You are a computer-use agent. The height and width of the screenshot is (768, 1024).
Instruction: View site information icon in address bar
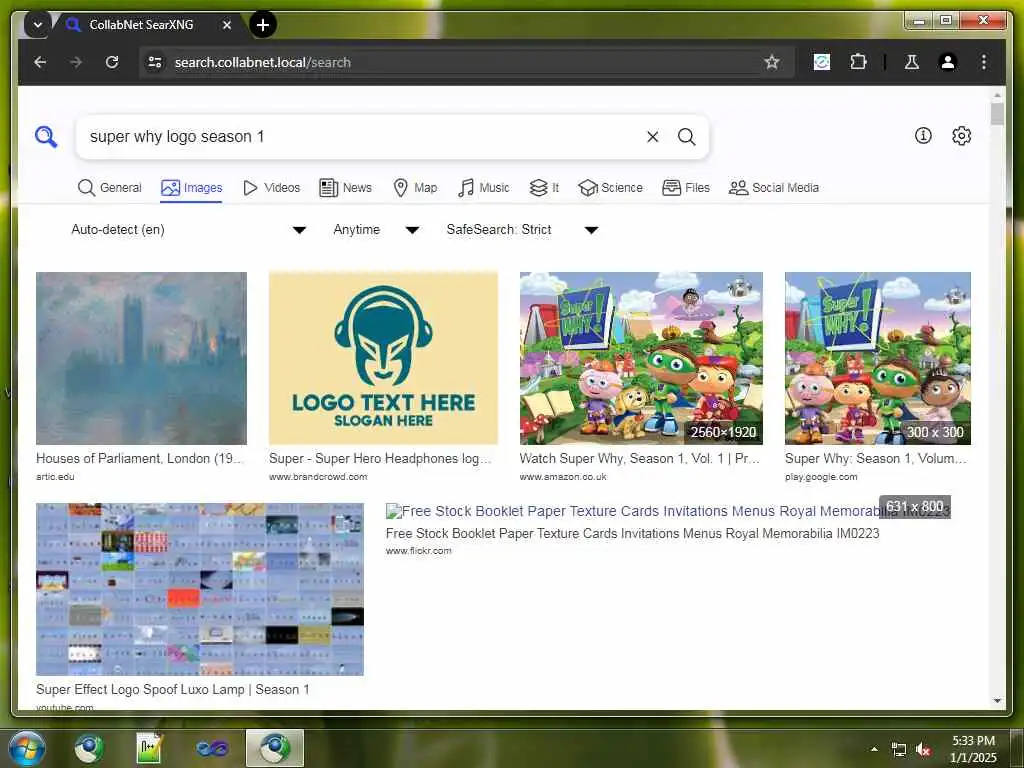click(155, 62)
